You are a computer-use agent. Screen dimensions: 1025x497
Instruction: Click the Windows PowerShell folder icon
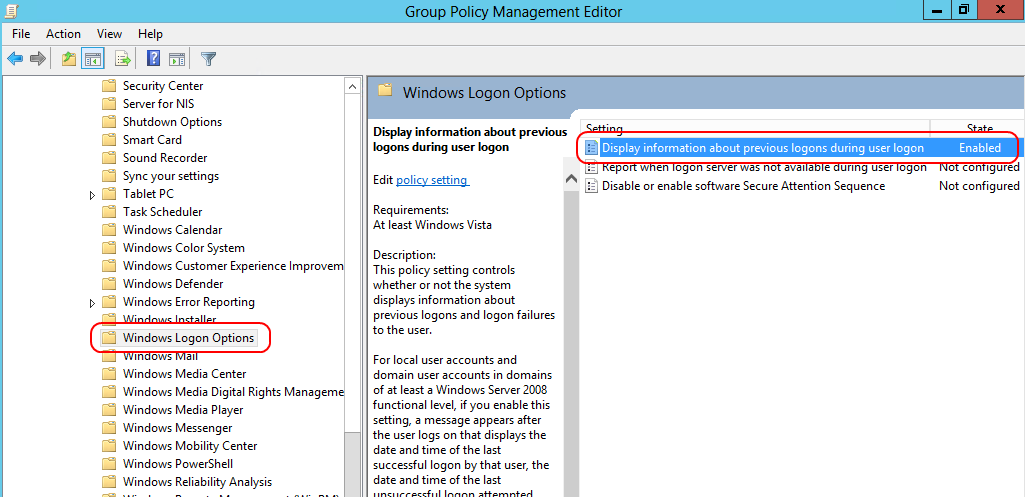coord(109,464)
